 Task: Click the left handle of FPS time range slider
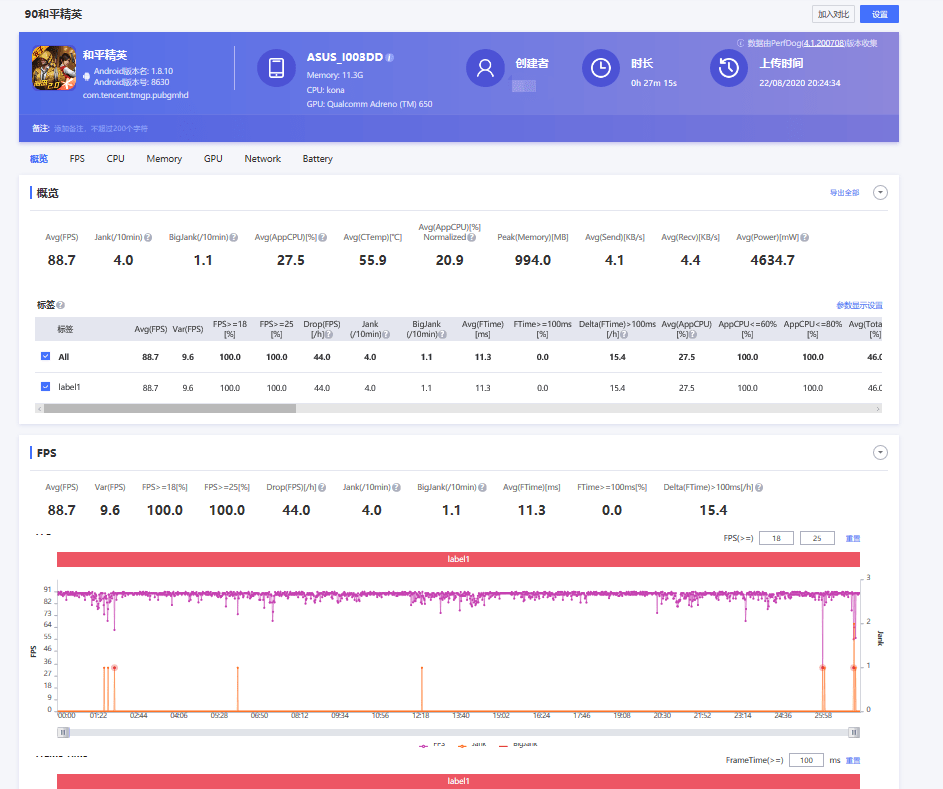coord(63,732)
